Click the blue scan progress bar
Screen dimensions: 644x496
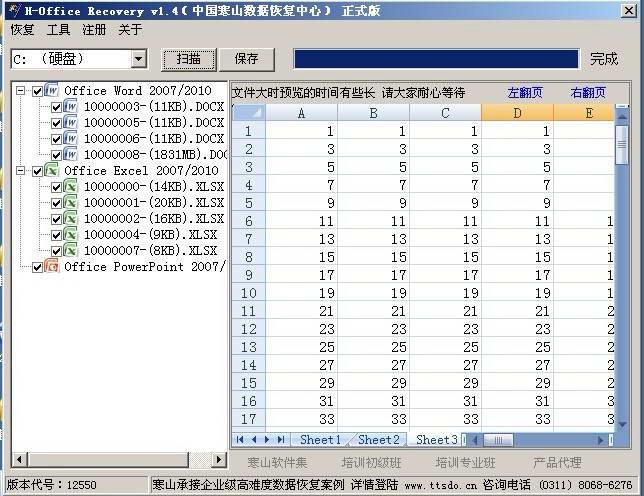click(x=436, y=59)
